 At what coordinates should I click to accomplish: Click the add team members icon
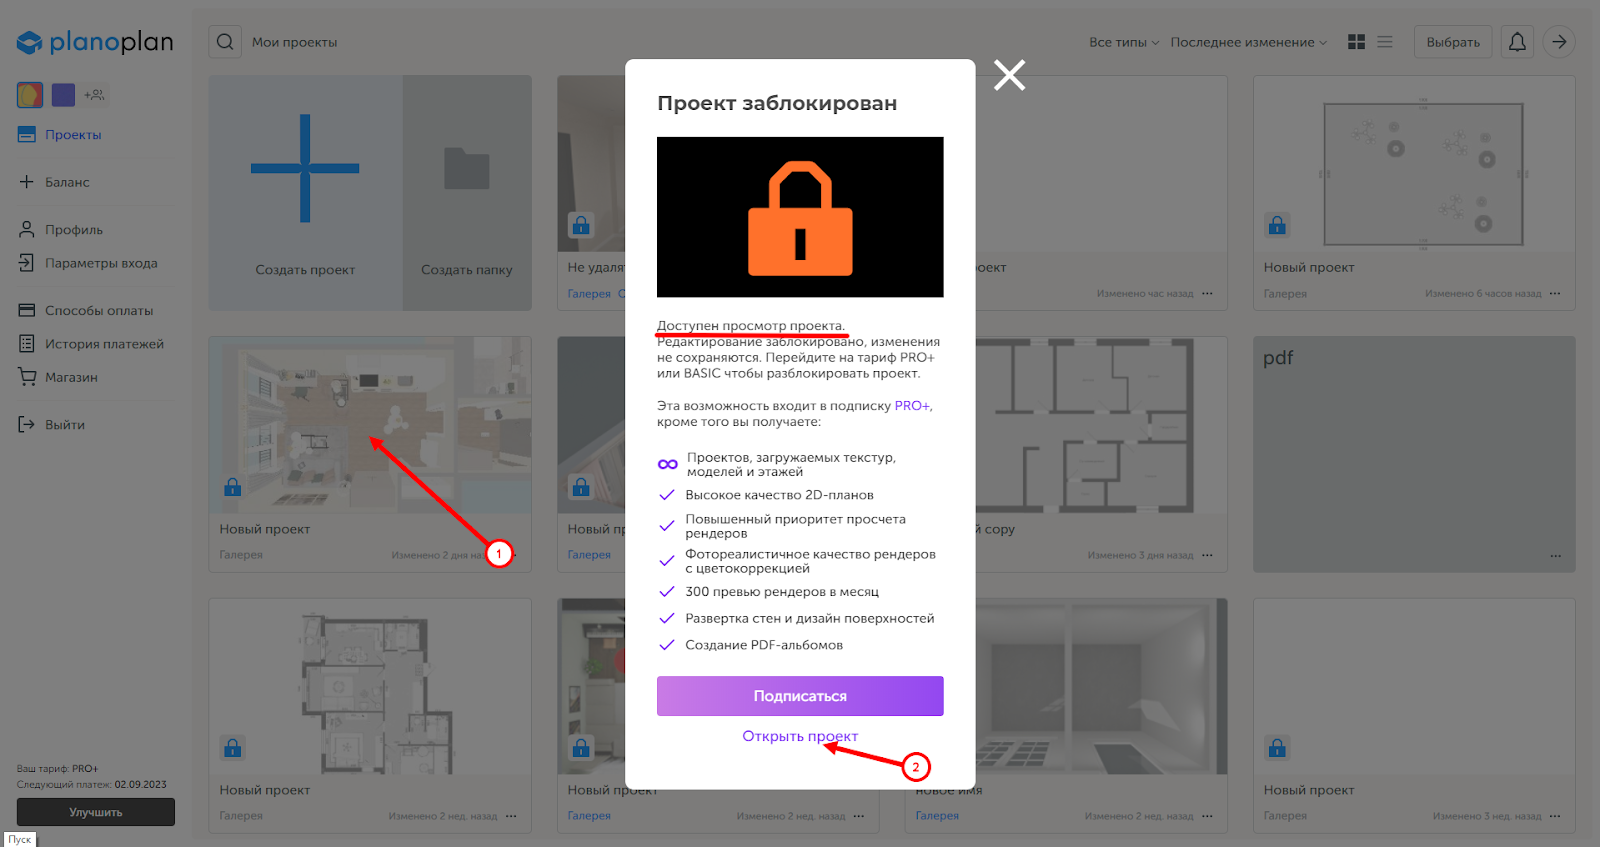coord(94,95)
